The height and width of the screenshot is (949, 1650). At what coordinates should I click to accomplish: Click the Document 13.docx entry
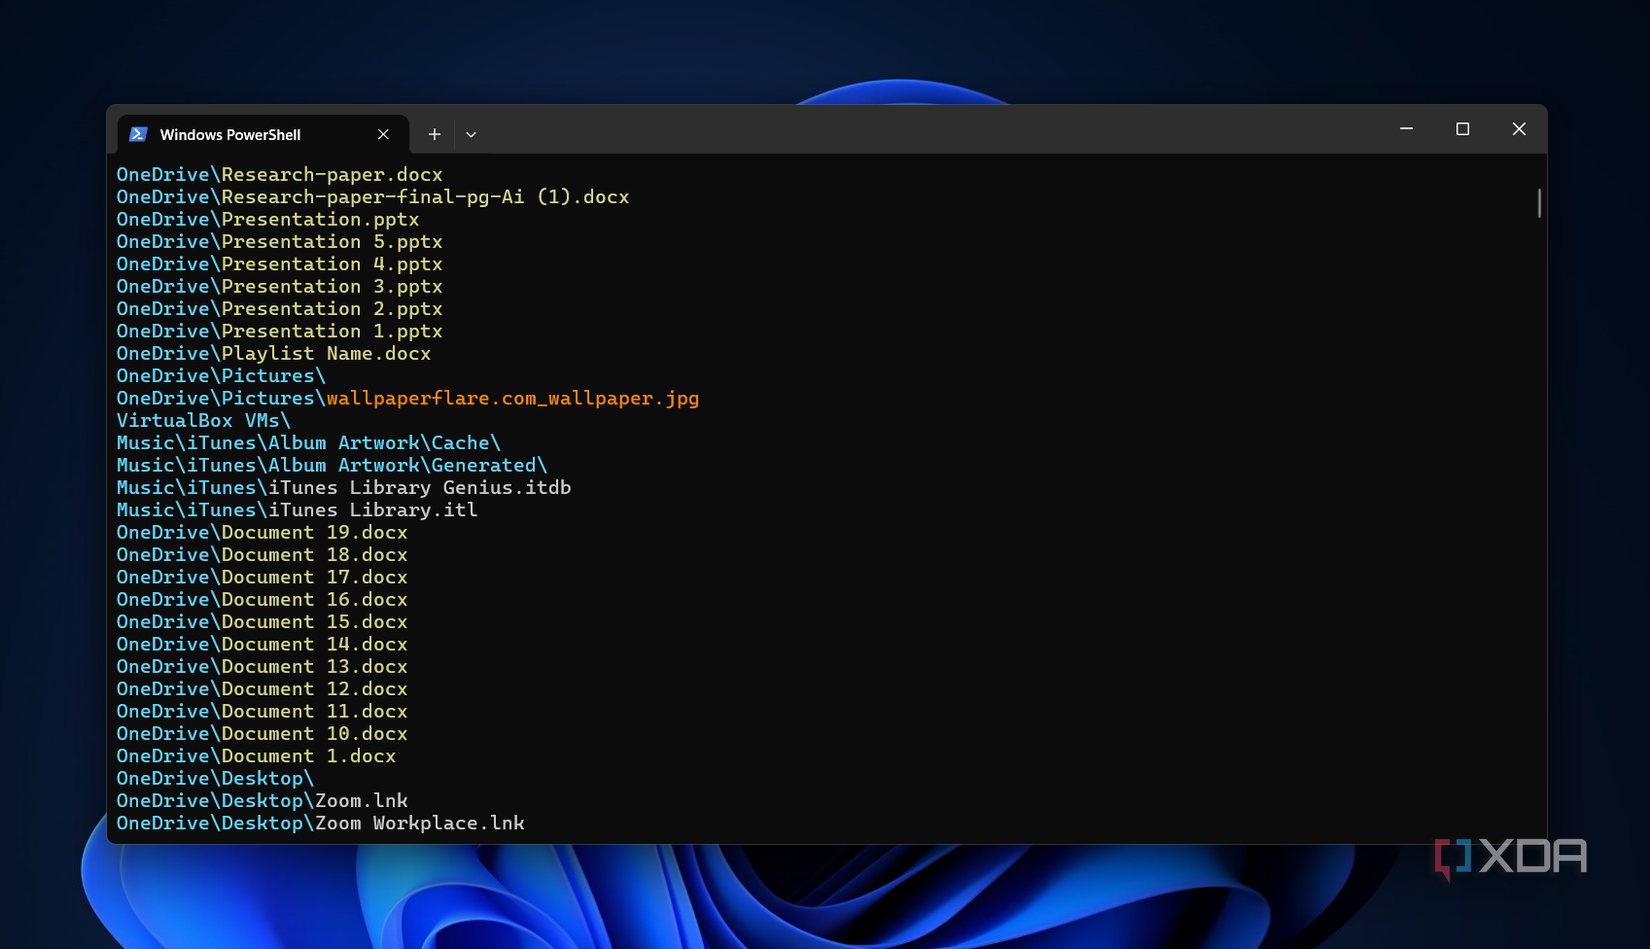click(262, 666)
